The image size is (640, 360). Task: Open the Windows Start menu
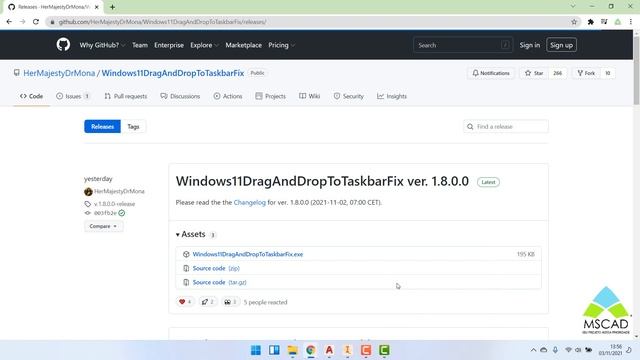click(256, 350)
